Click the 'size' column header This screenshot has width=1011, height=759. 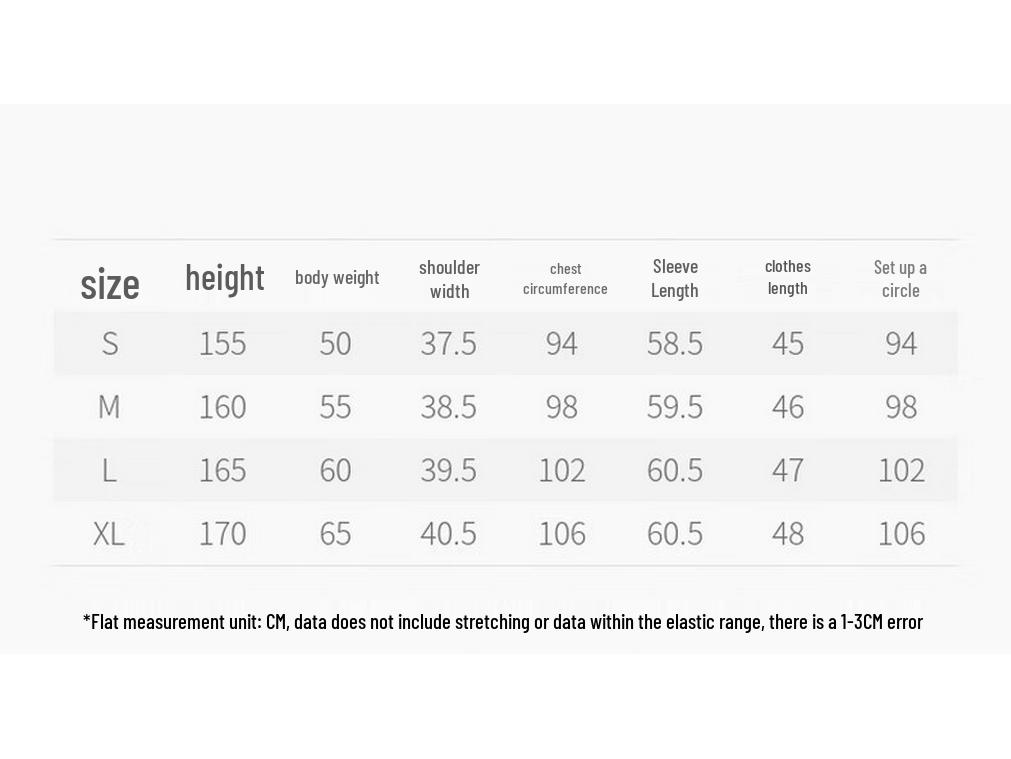pos(110,284)
